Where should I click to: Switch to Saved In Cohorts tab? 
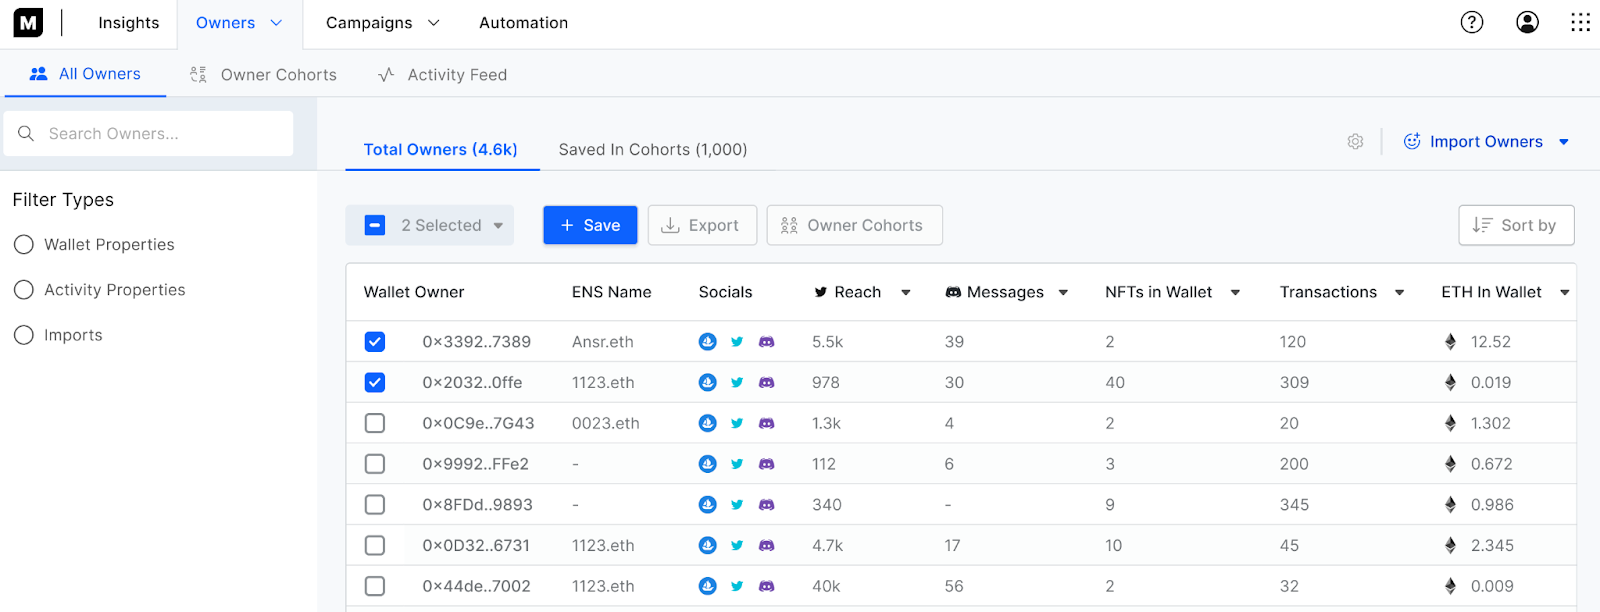(x=652, y=150)
